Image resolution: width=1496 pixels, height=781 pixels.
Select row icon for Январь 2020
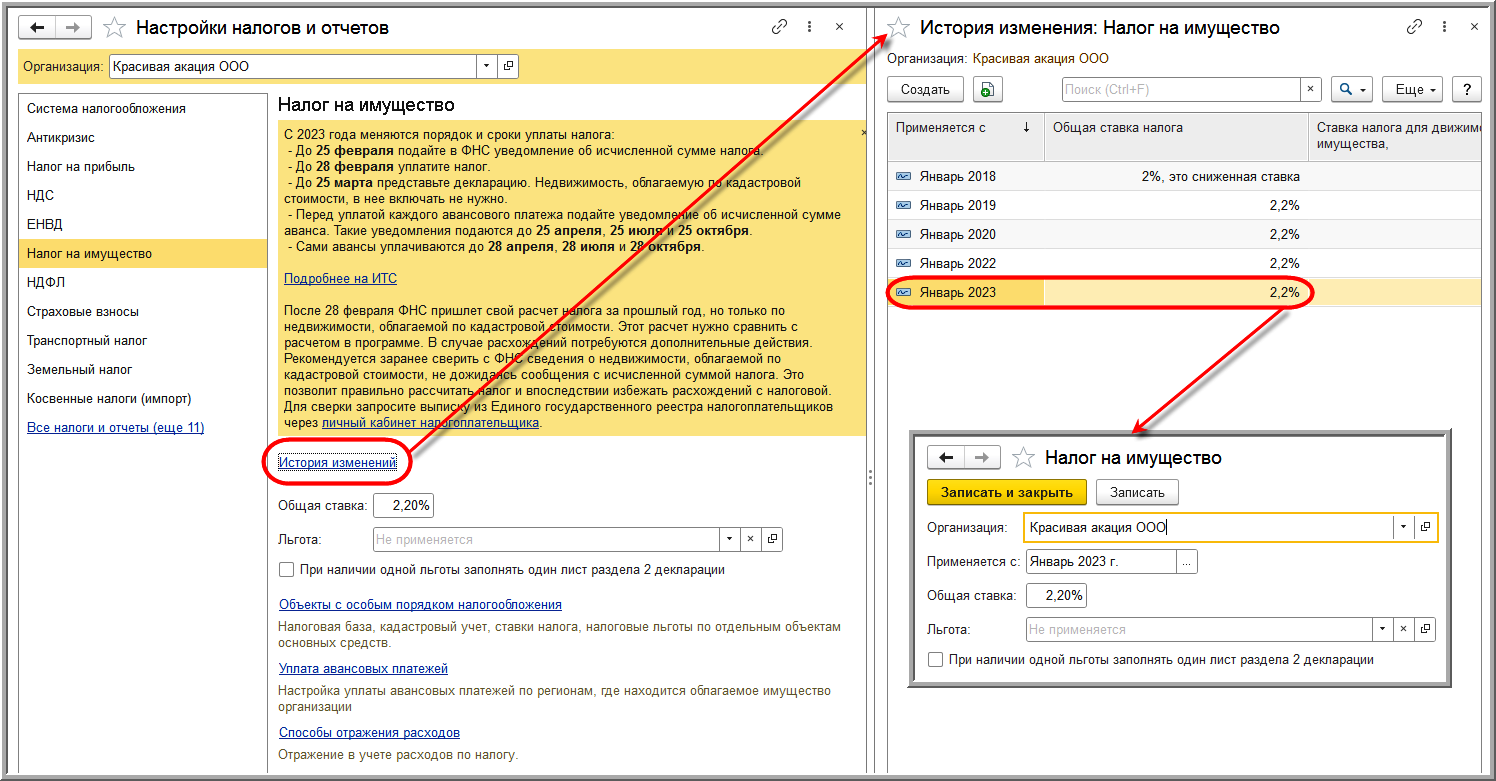[904, 234]
